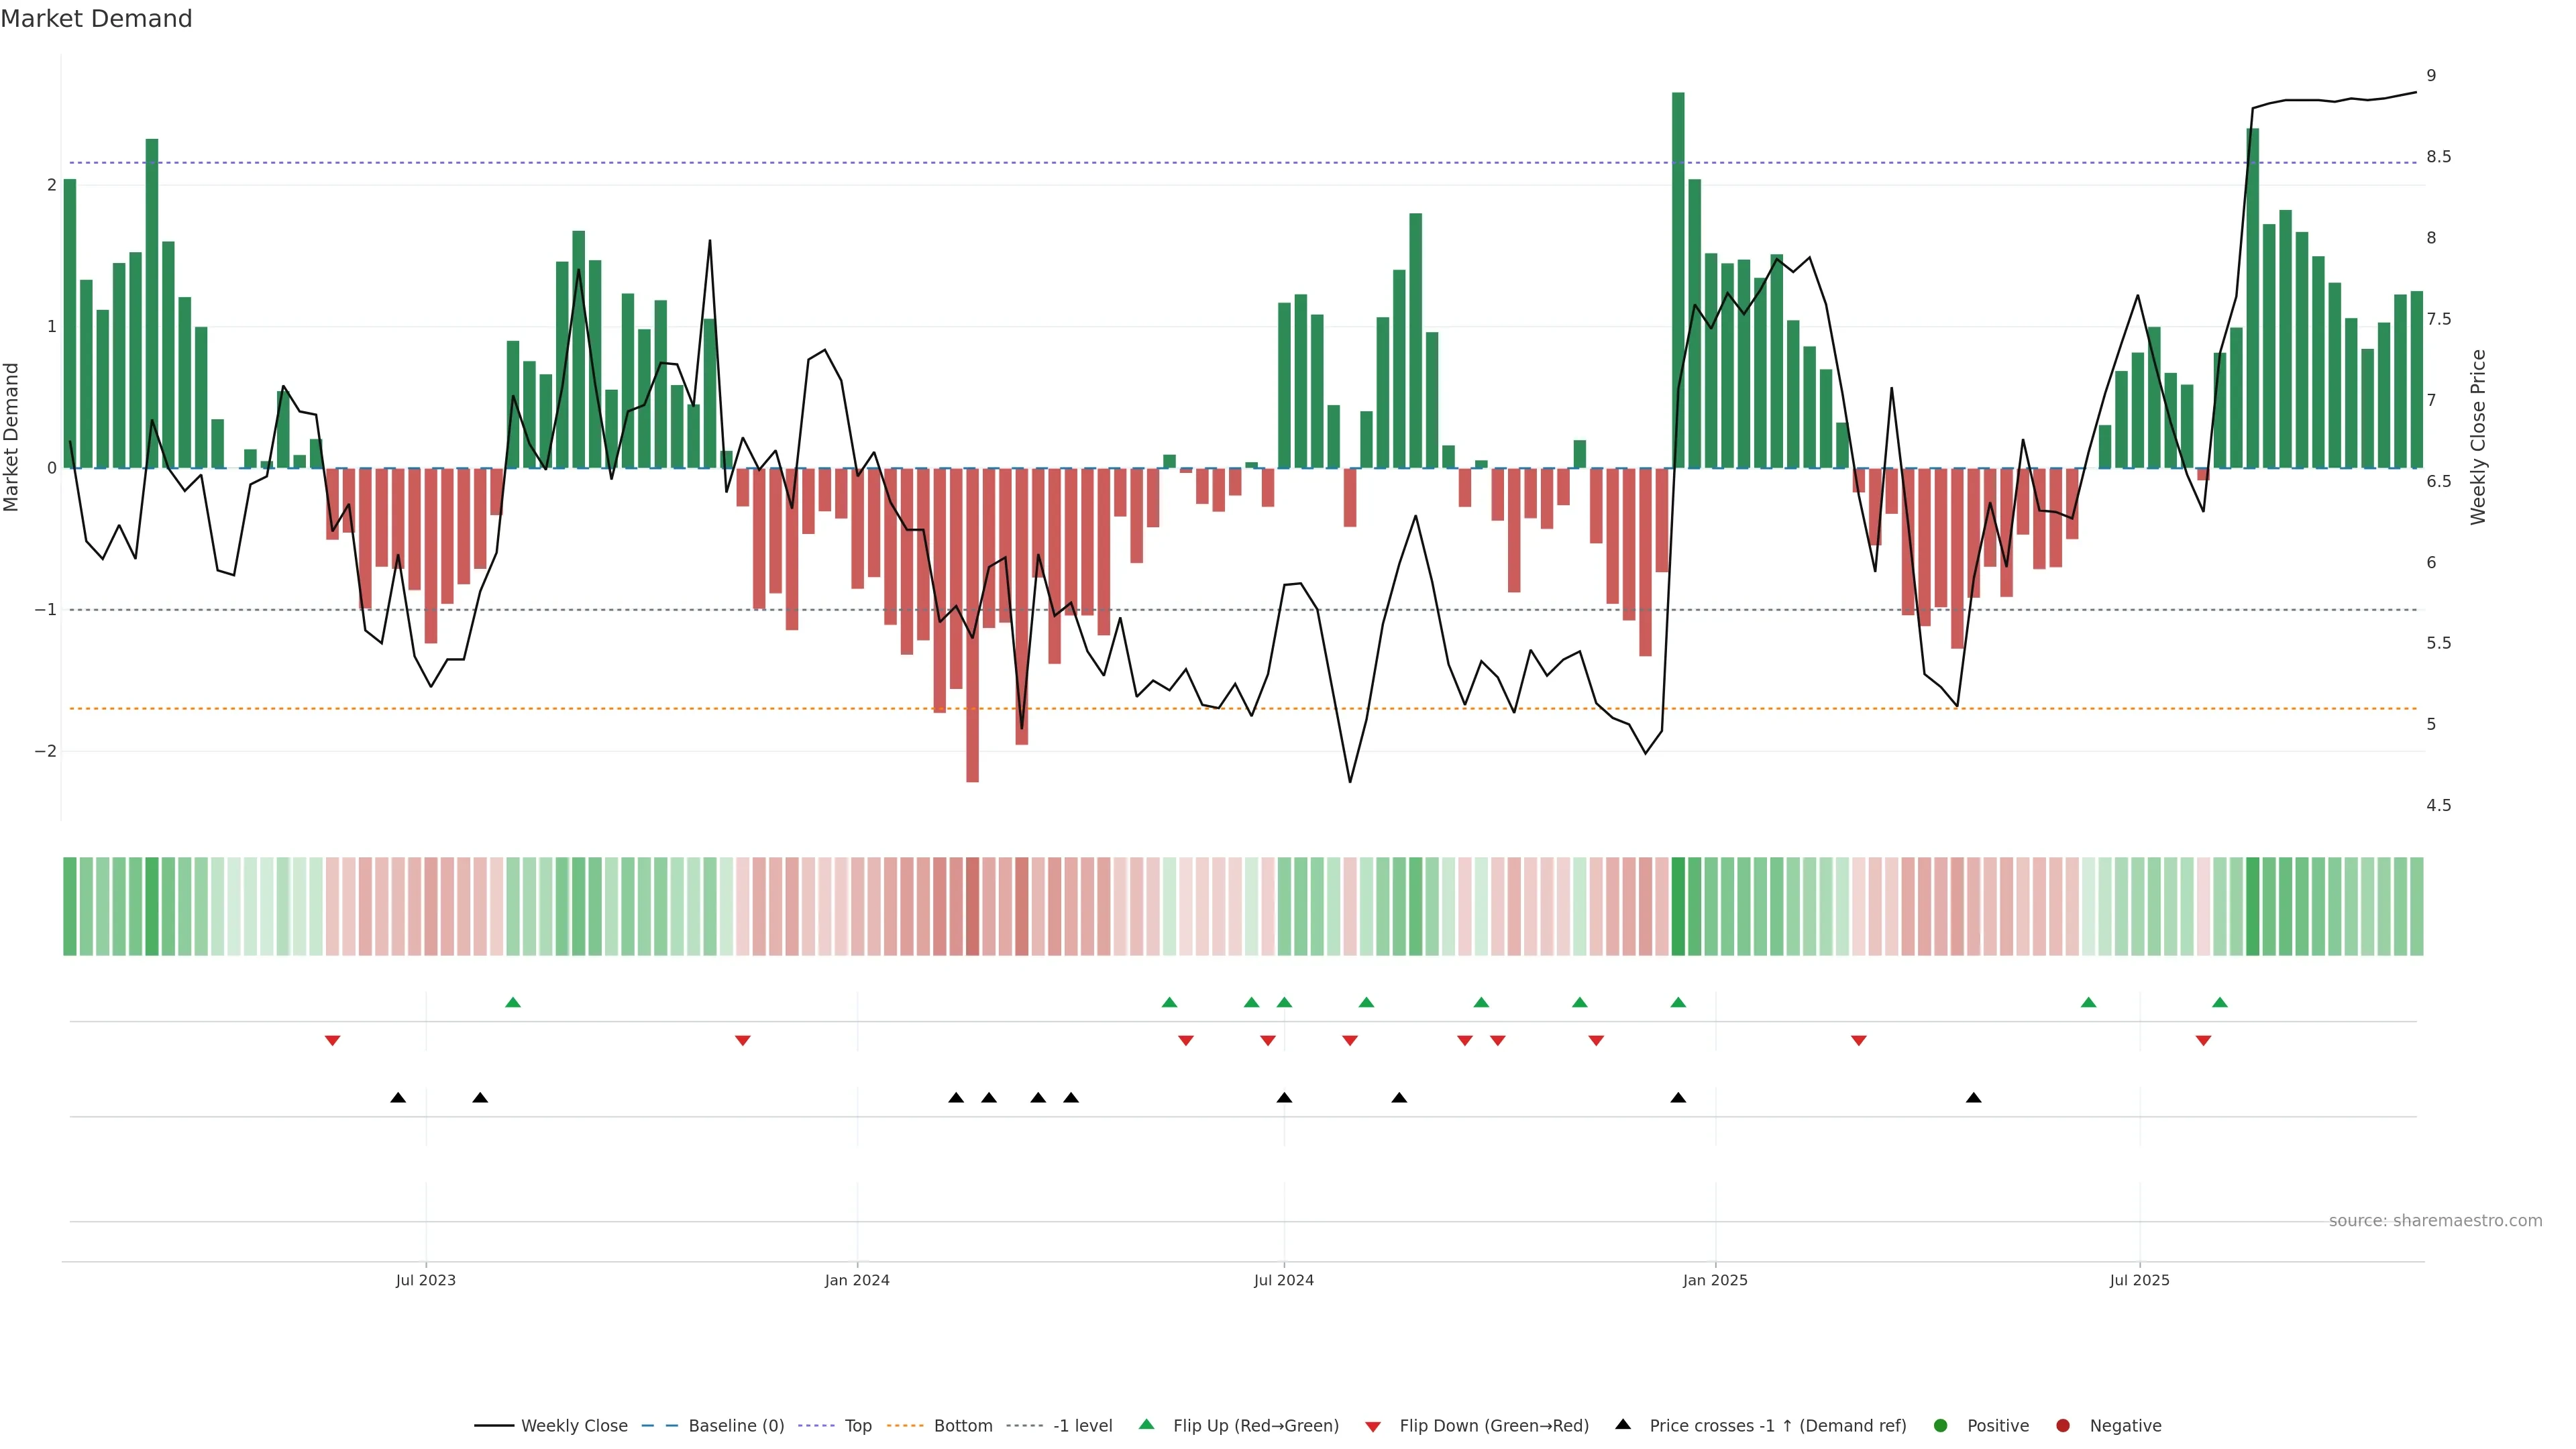Click the red Flip Down legend triangle

pyautogui.click(x=1373, y=1426)
